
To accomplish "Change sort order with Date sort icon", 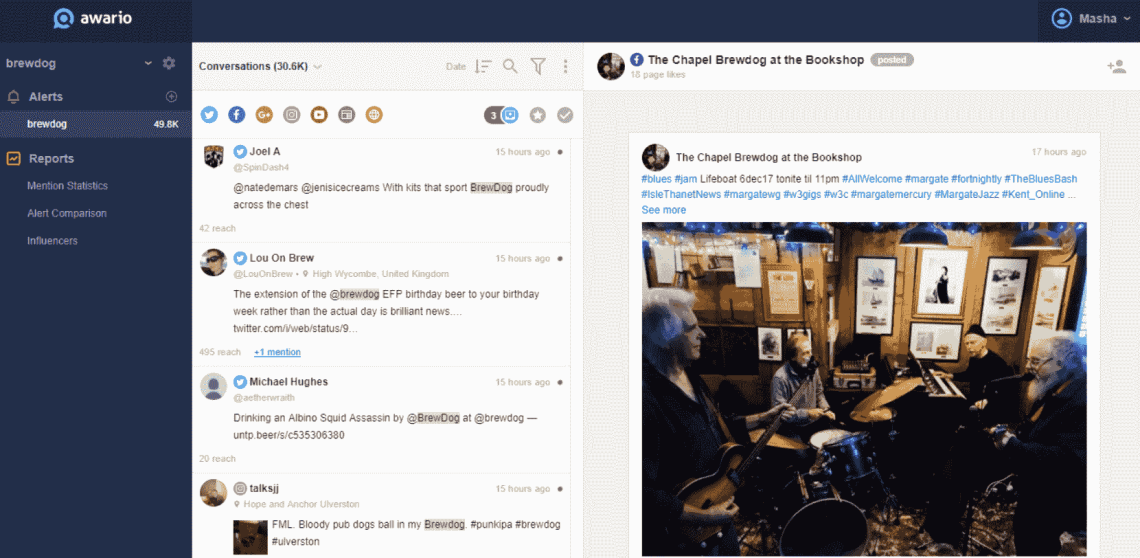I will tap(483, 66).
